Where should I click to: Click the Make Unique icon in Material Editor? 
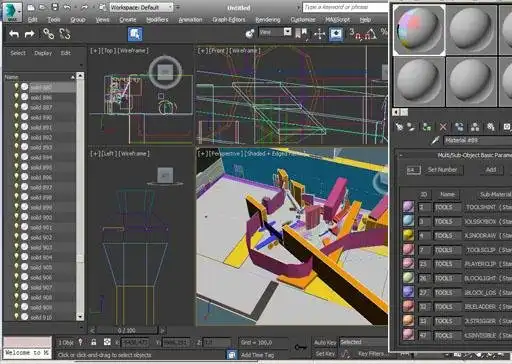tap(475, 127)
